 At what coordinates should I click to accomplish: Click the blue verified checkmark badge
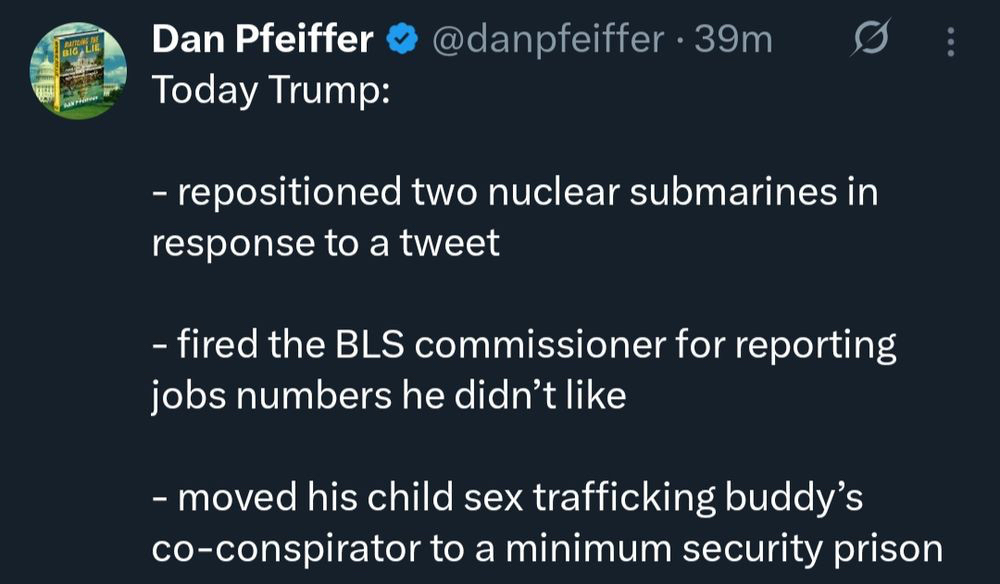[402, 40]
